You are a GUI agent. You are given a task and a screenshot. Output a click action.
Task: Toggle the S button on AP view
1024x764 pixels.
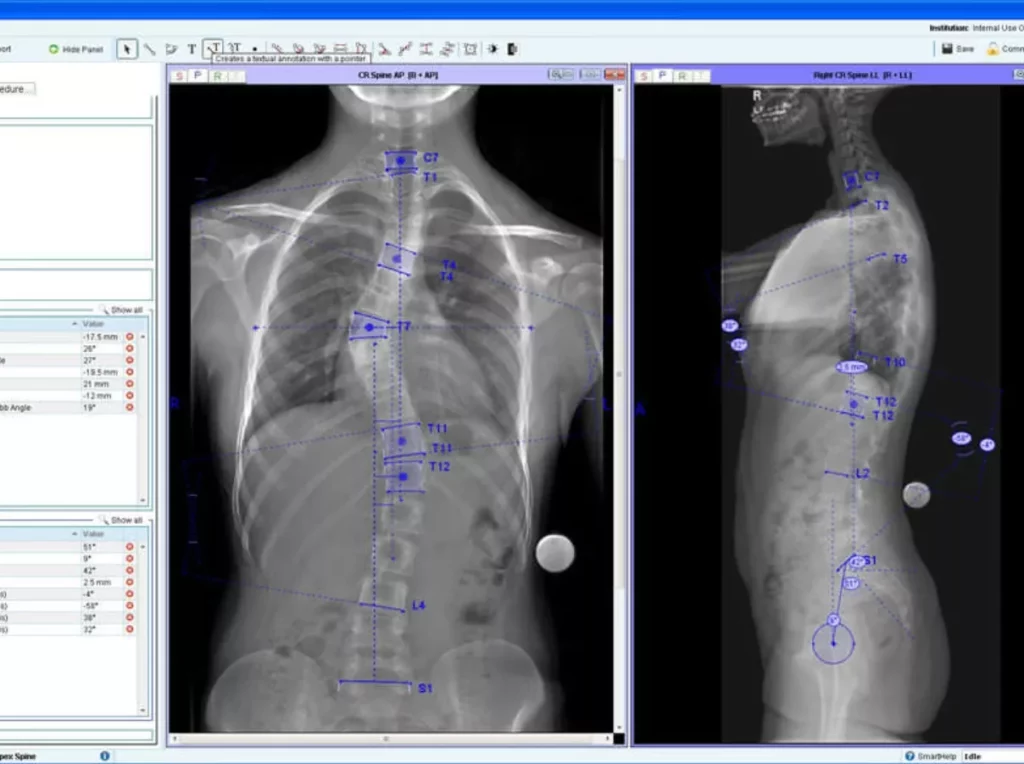179,75
